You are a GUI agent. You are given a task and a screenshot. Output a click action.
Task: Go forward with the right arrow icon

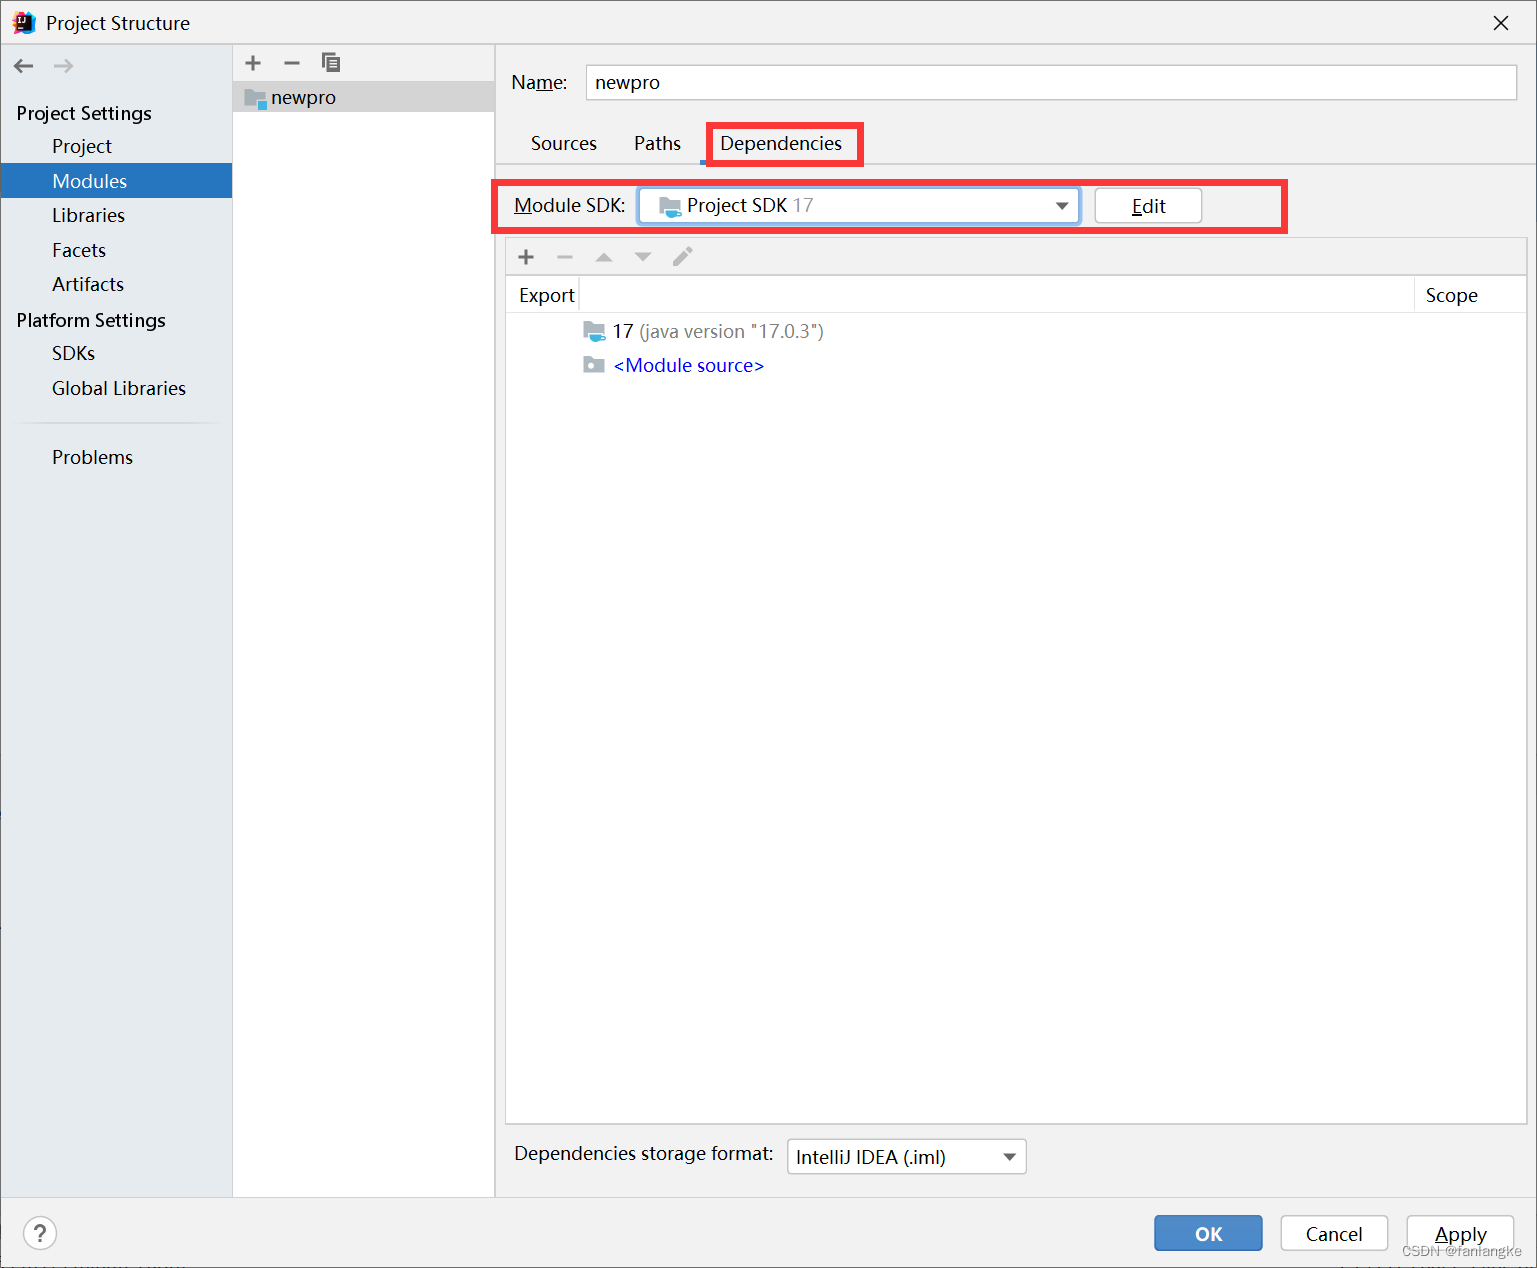pos(64,66)
